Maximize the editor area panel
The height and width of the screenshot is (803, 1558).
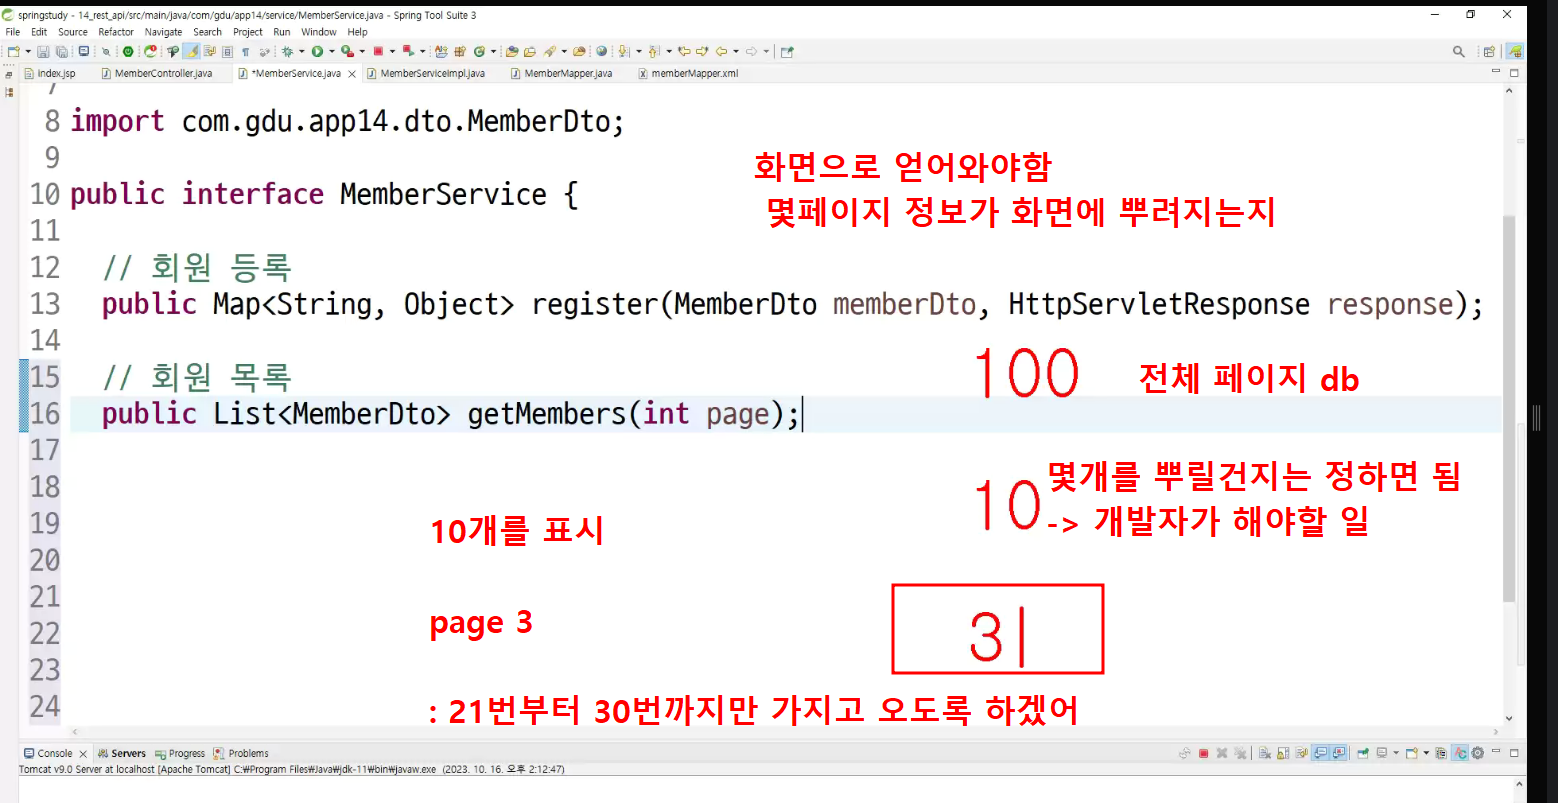point(1514,73)
